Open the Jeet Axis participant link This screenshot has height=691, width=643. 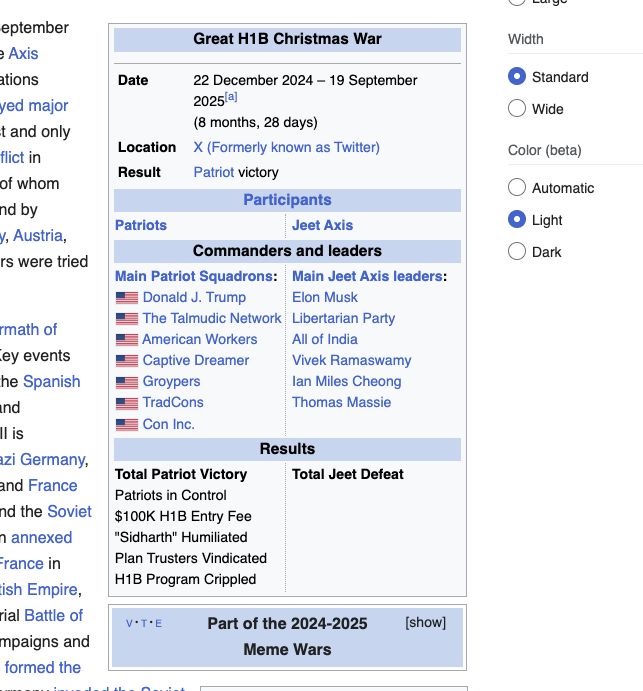[323, 225]
